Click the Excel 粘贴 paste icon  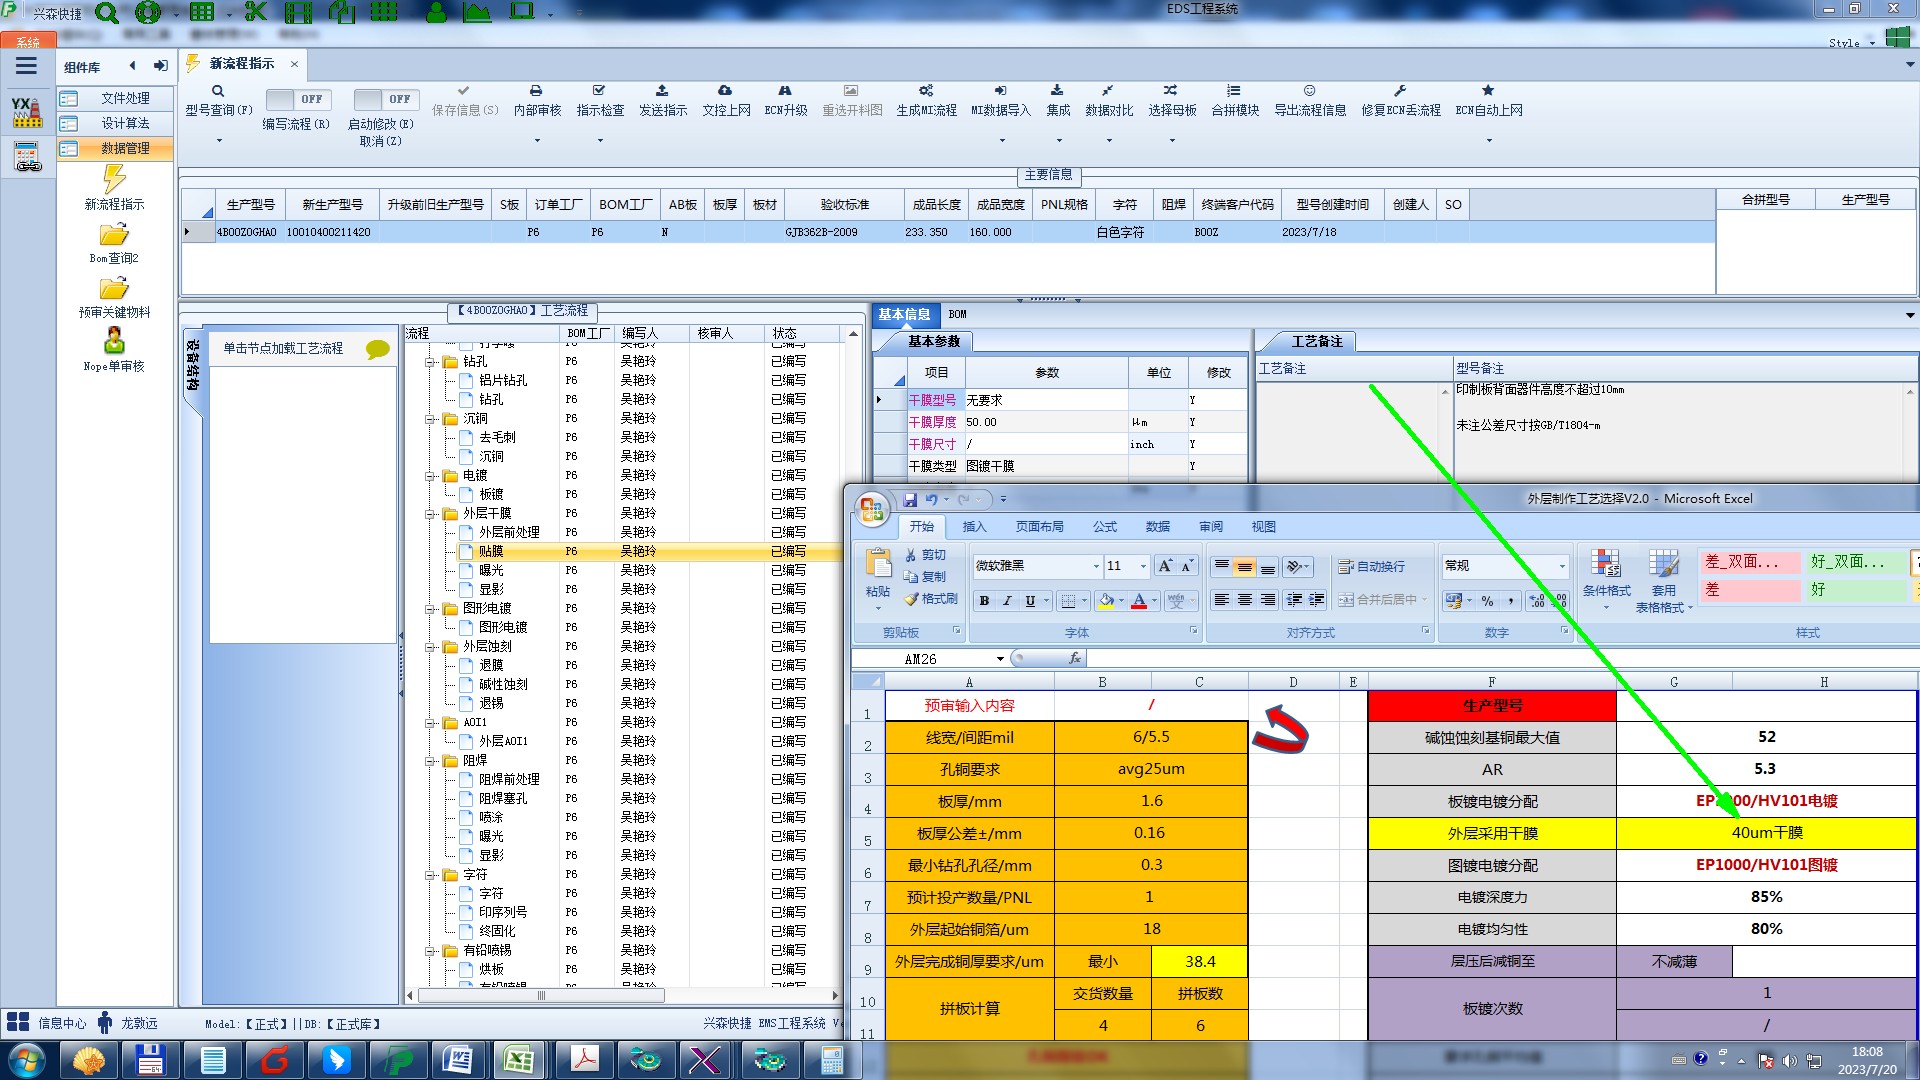(878, 565)
